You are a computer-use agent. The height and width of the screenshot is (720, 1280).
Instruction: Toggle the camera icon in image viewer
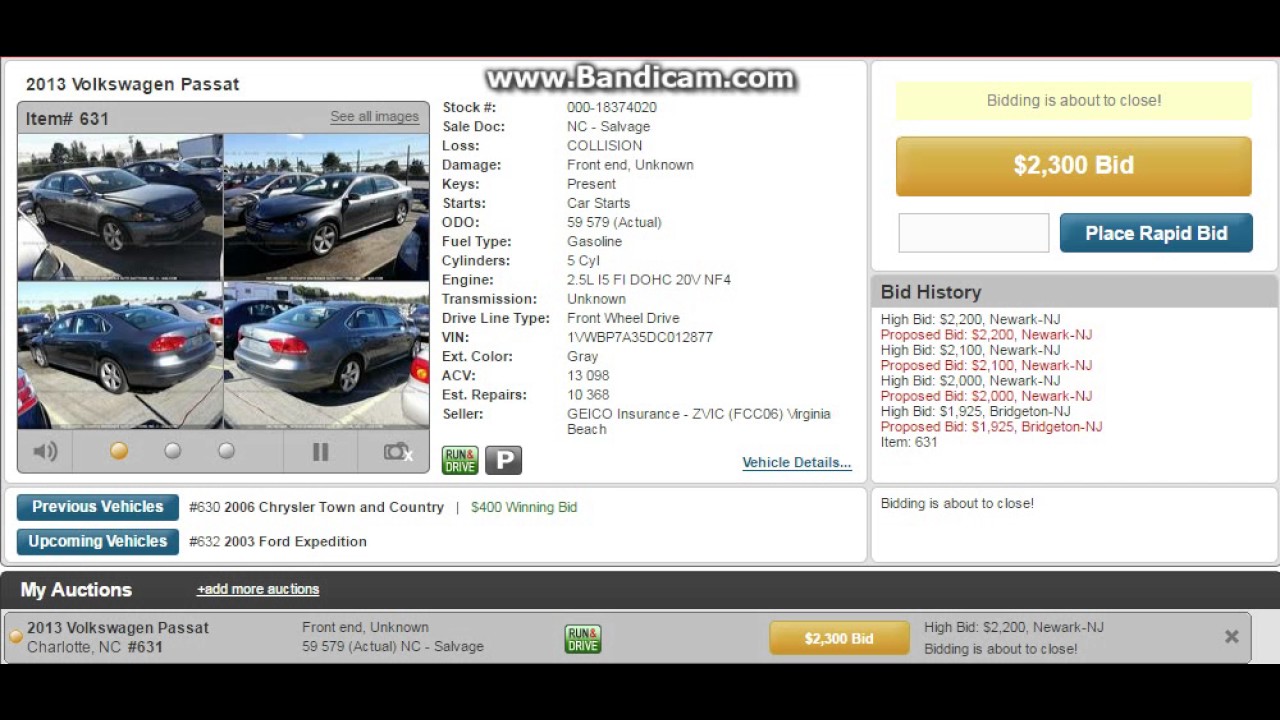coord(398,452)
